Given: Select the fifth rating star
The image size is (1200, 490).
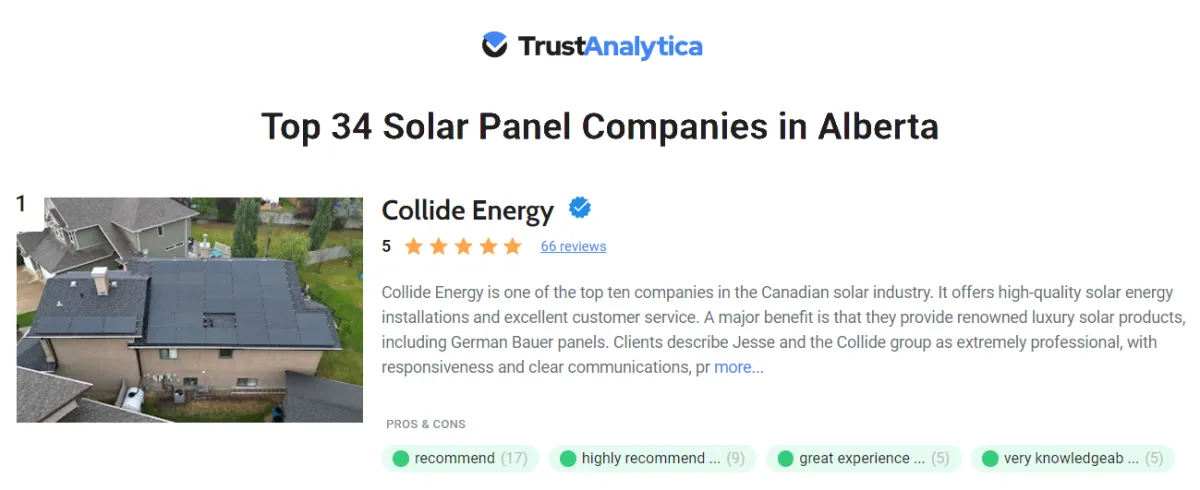Looking at the screenshot, I should pyautogui.click(x=512, y=246).
